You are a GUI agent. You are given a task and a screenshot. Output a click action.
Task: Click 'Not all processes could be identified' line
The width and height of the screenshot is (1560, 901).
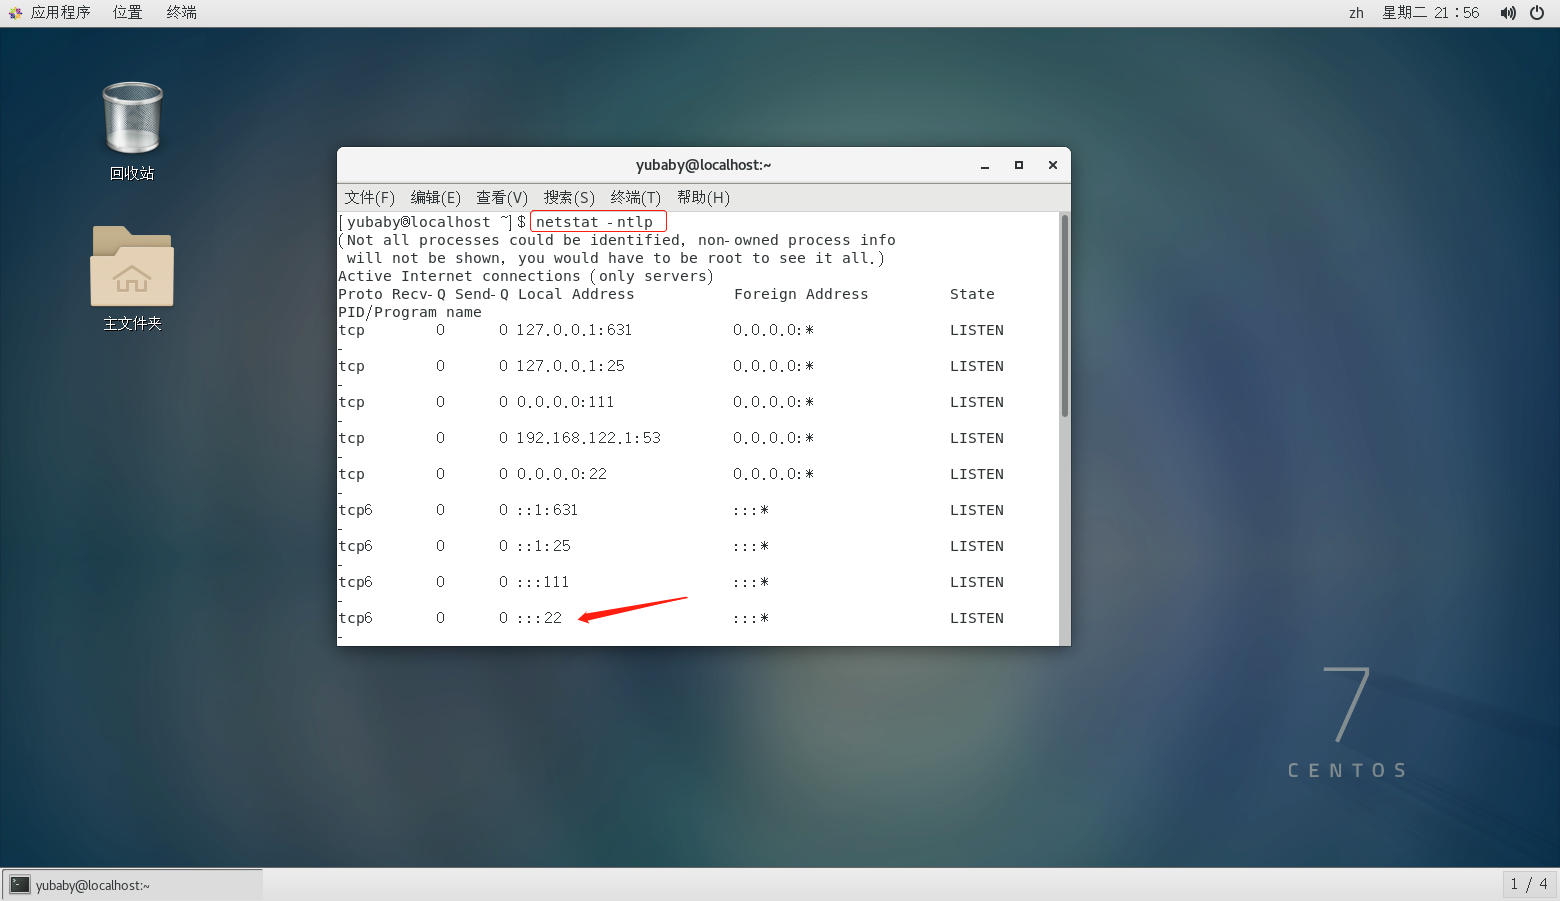point(617,240)
